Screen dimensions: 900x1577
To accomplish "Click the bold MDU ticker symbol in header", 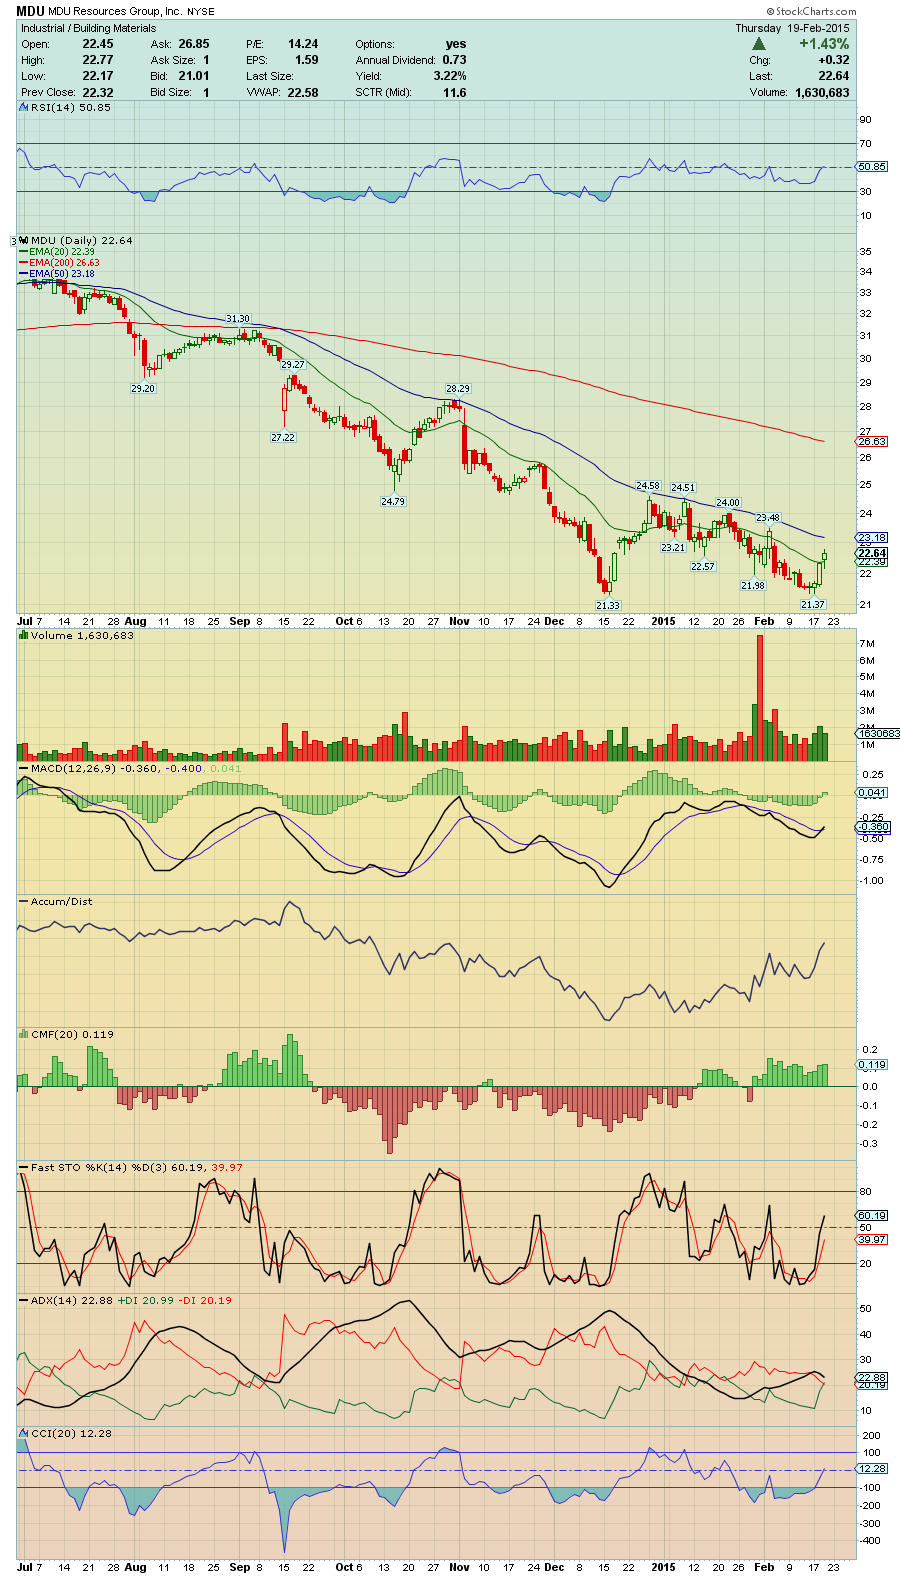I will coord(30,12).
